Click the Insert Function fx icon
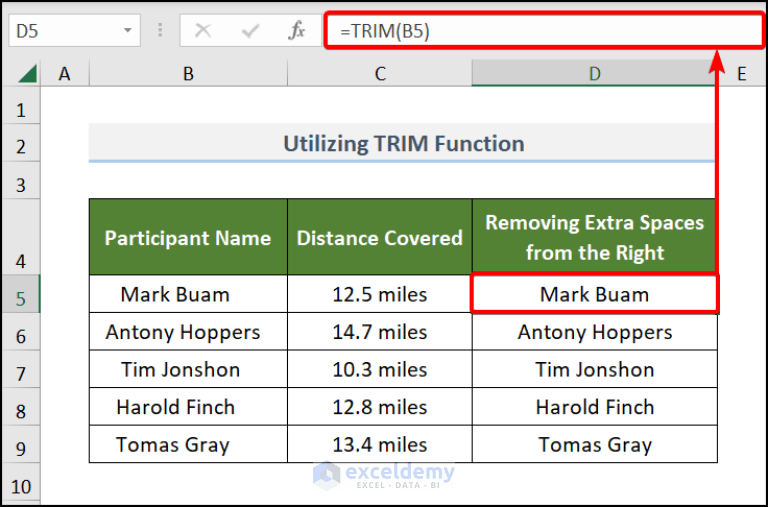This screenshot has height=507, width=768. (x=296, y=31)
